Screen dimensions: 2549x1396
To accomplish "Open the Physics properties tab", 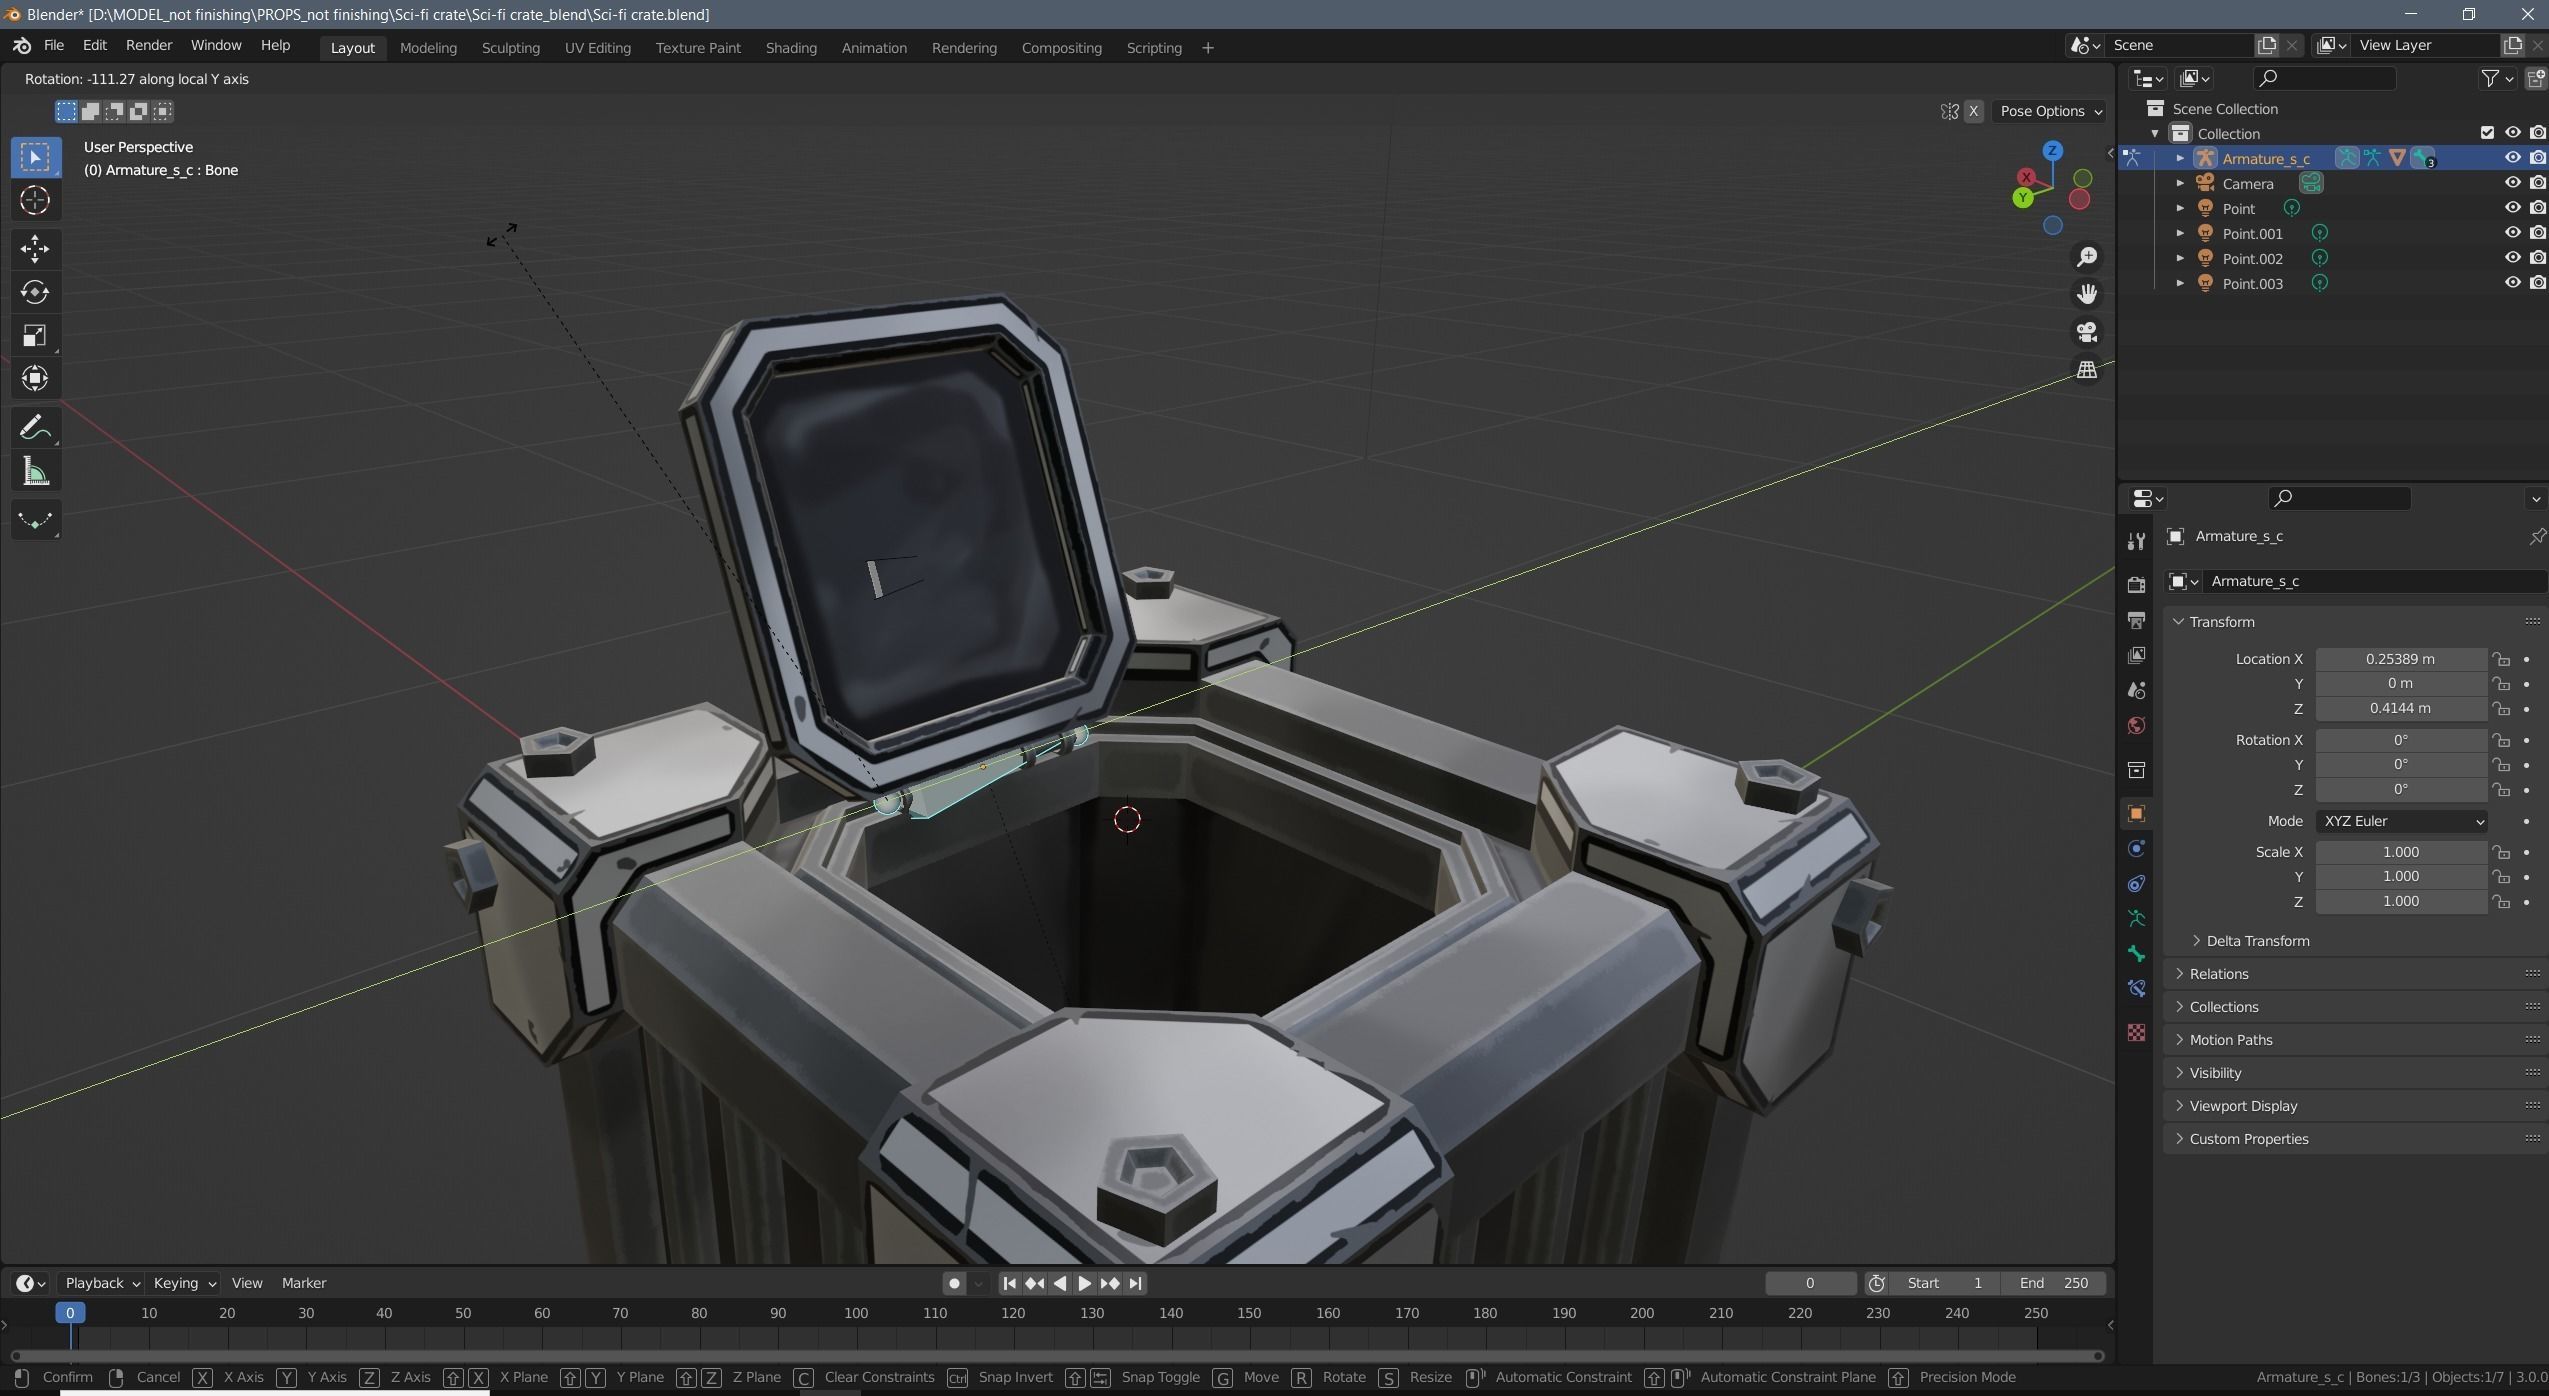I will coord(2136,849).
